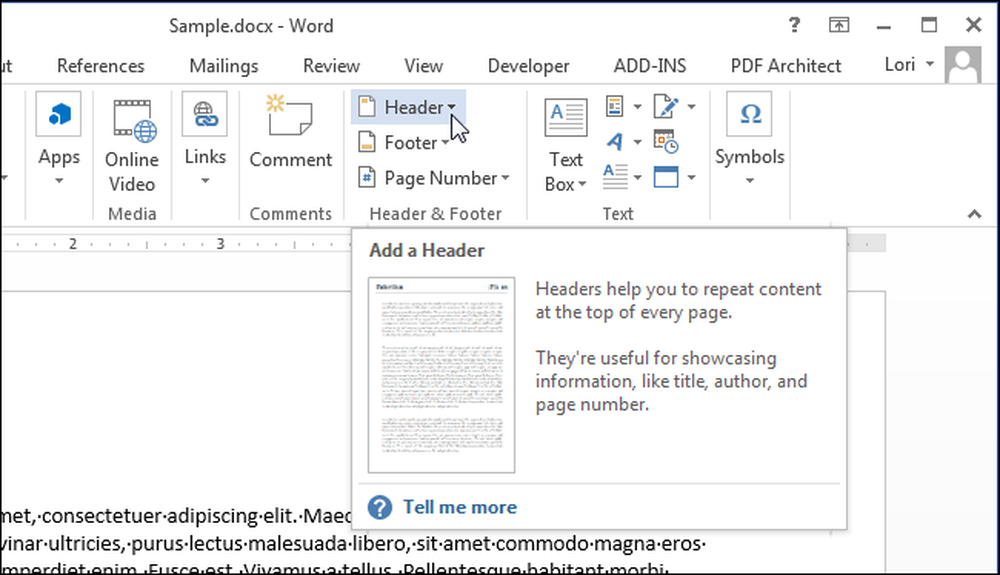Switch to the Developer tab
Screen dimensions: 1000x575
(x=529, y=66)
